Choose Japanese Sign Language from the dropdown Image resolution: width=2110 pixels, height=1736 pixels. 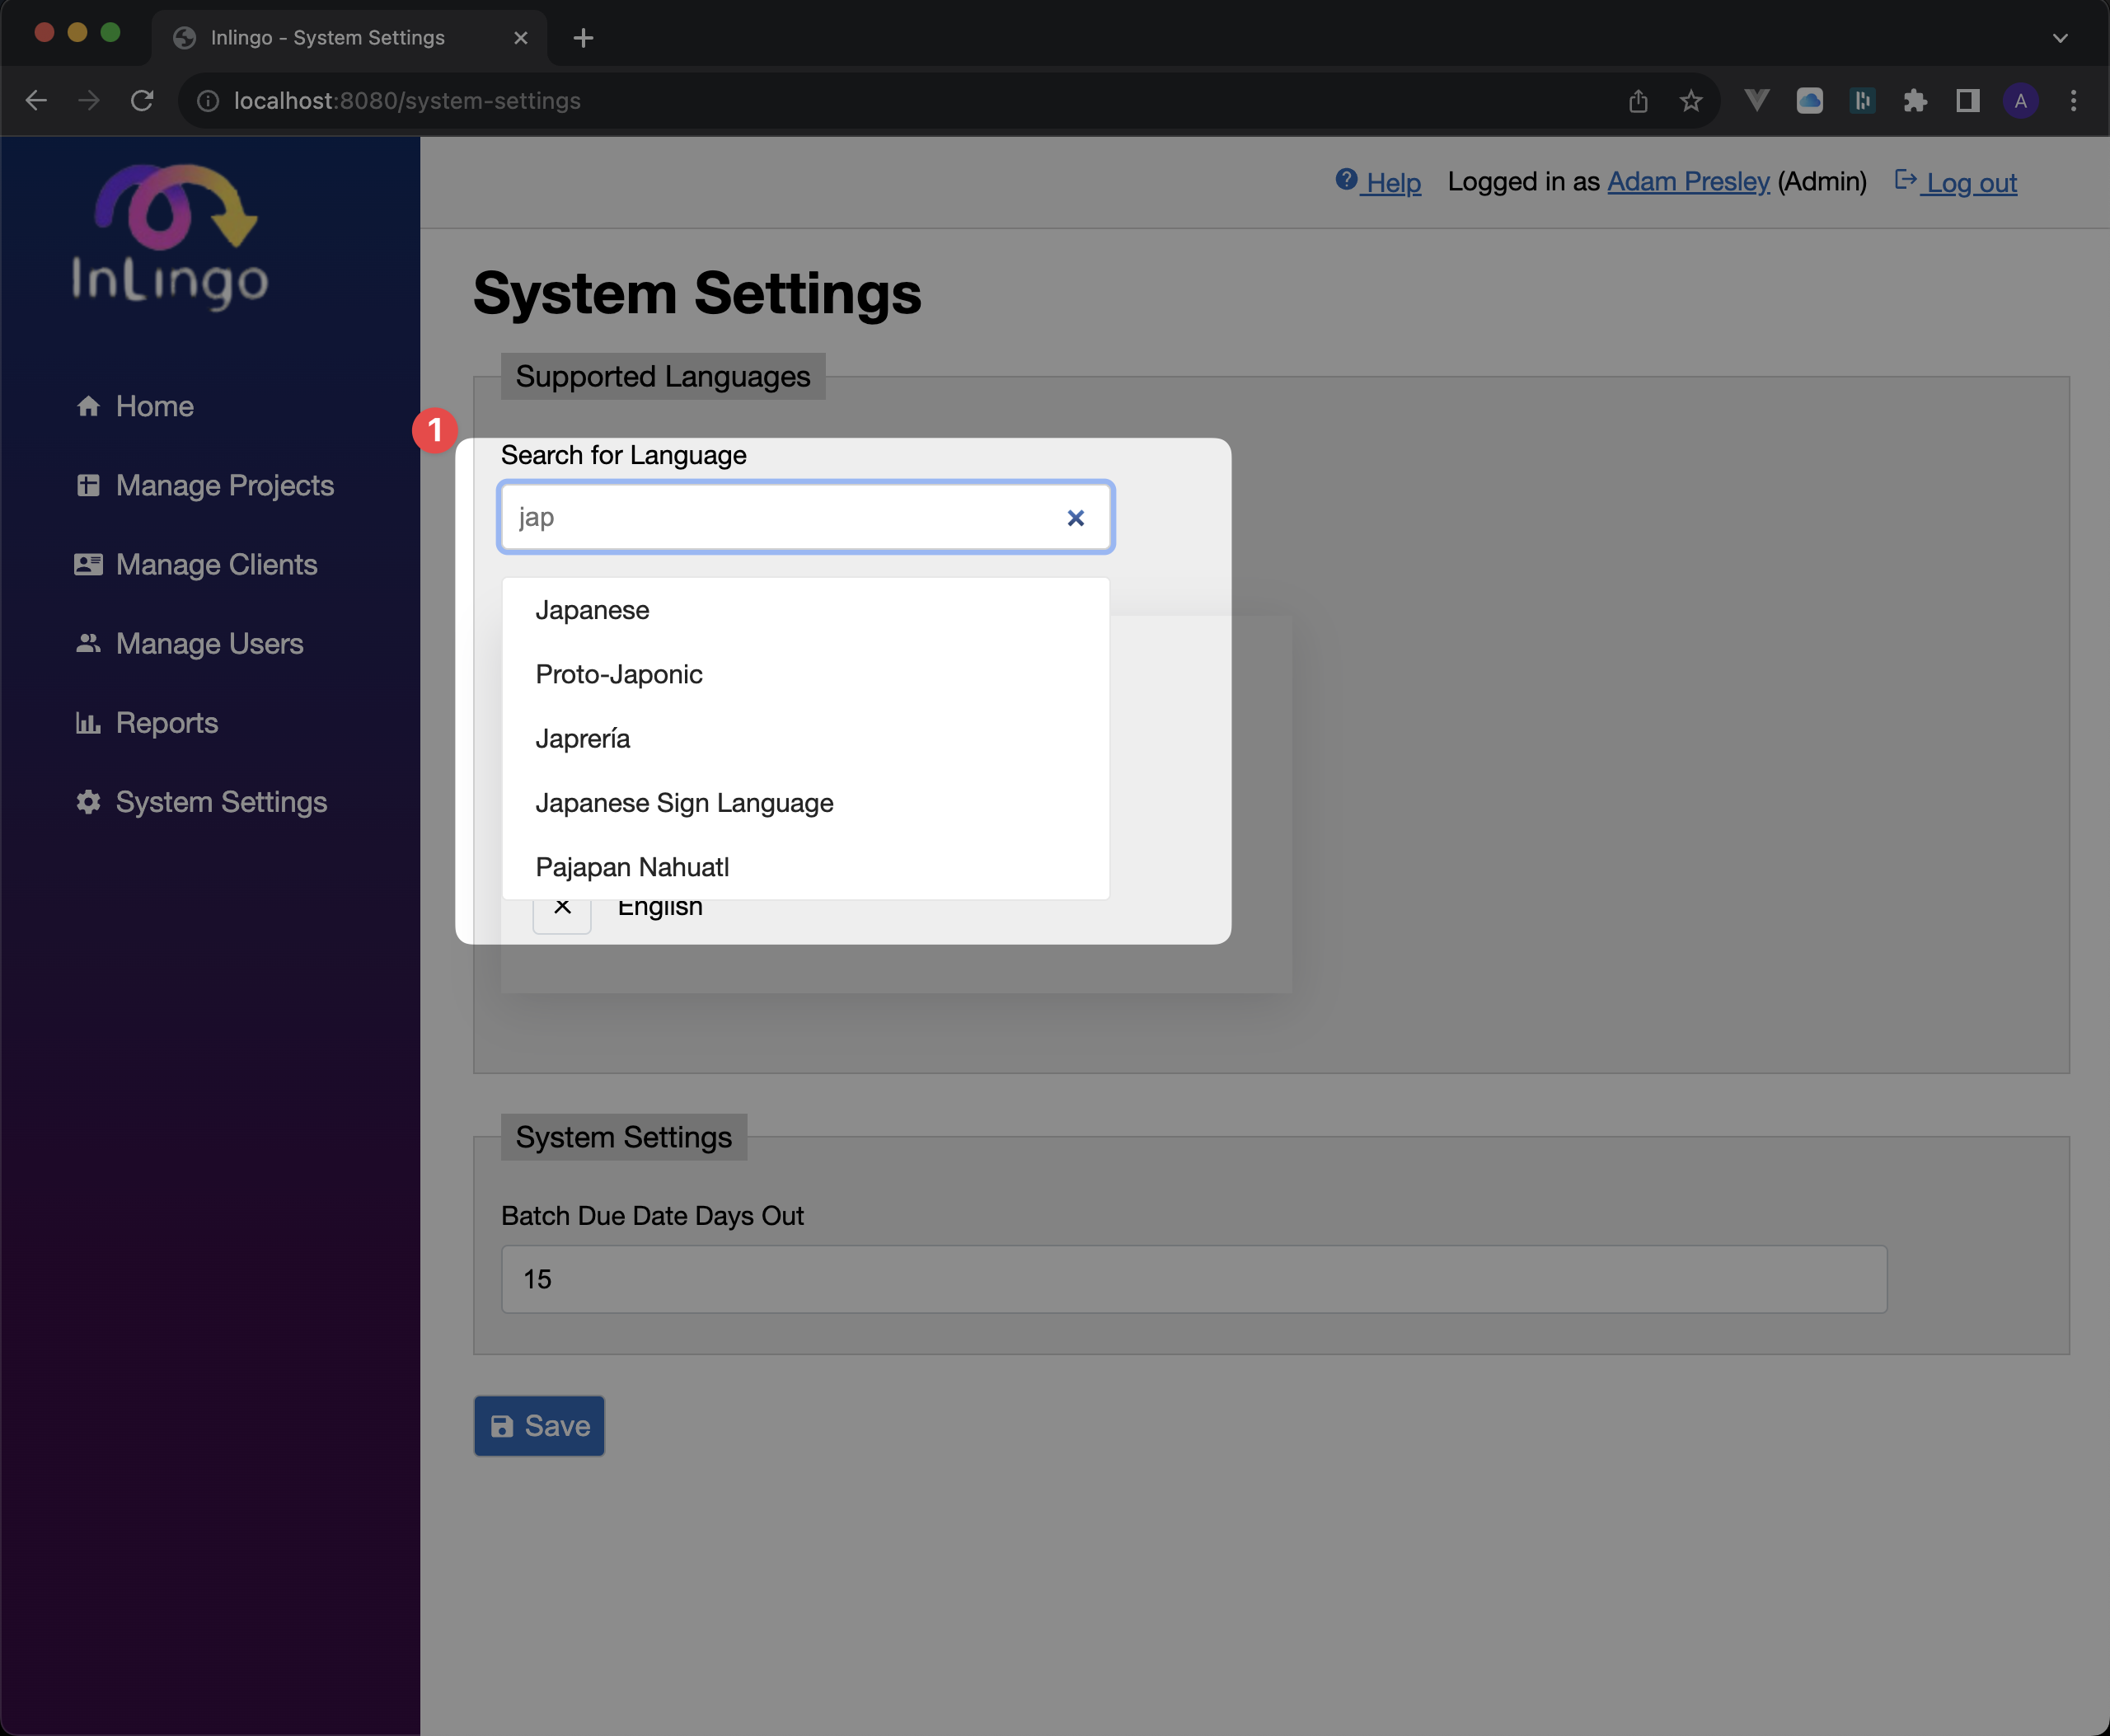point(684,803)
